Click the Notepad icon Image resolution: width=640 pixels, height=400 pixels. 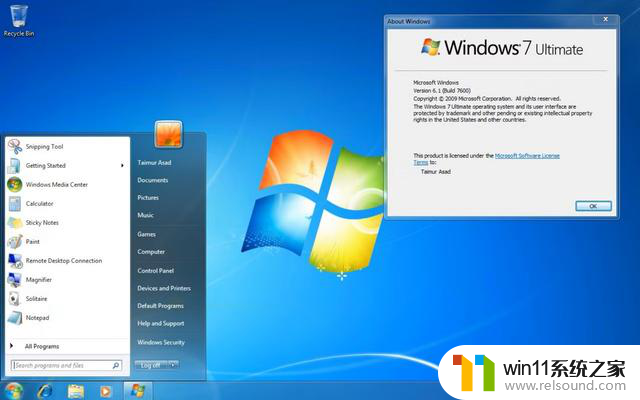click(x=15, y=318)
